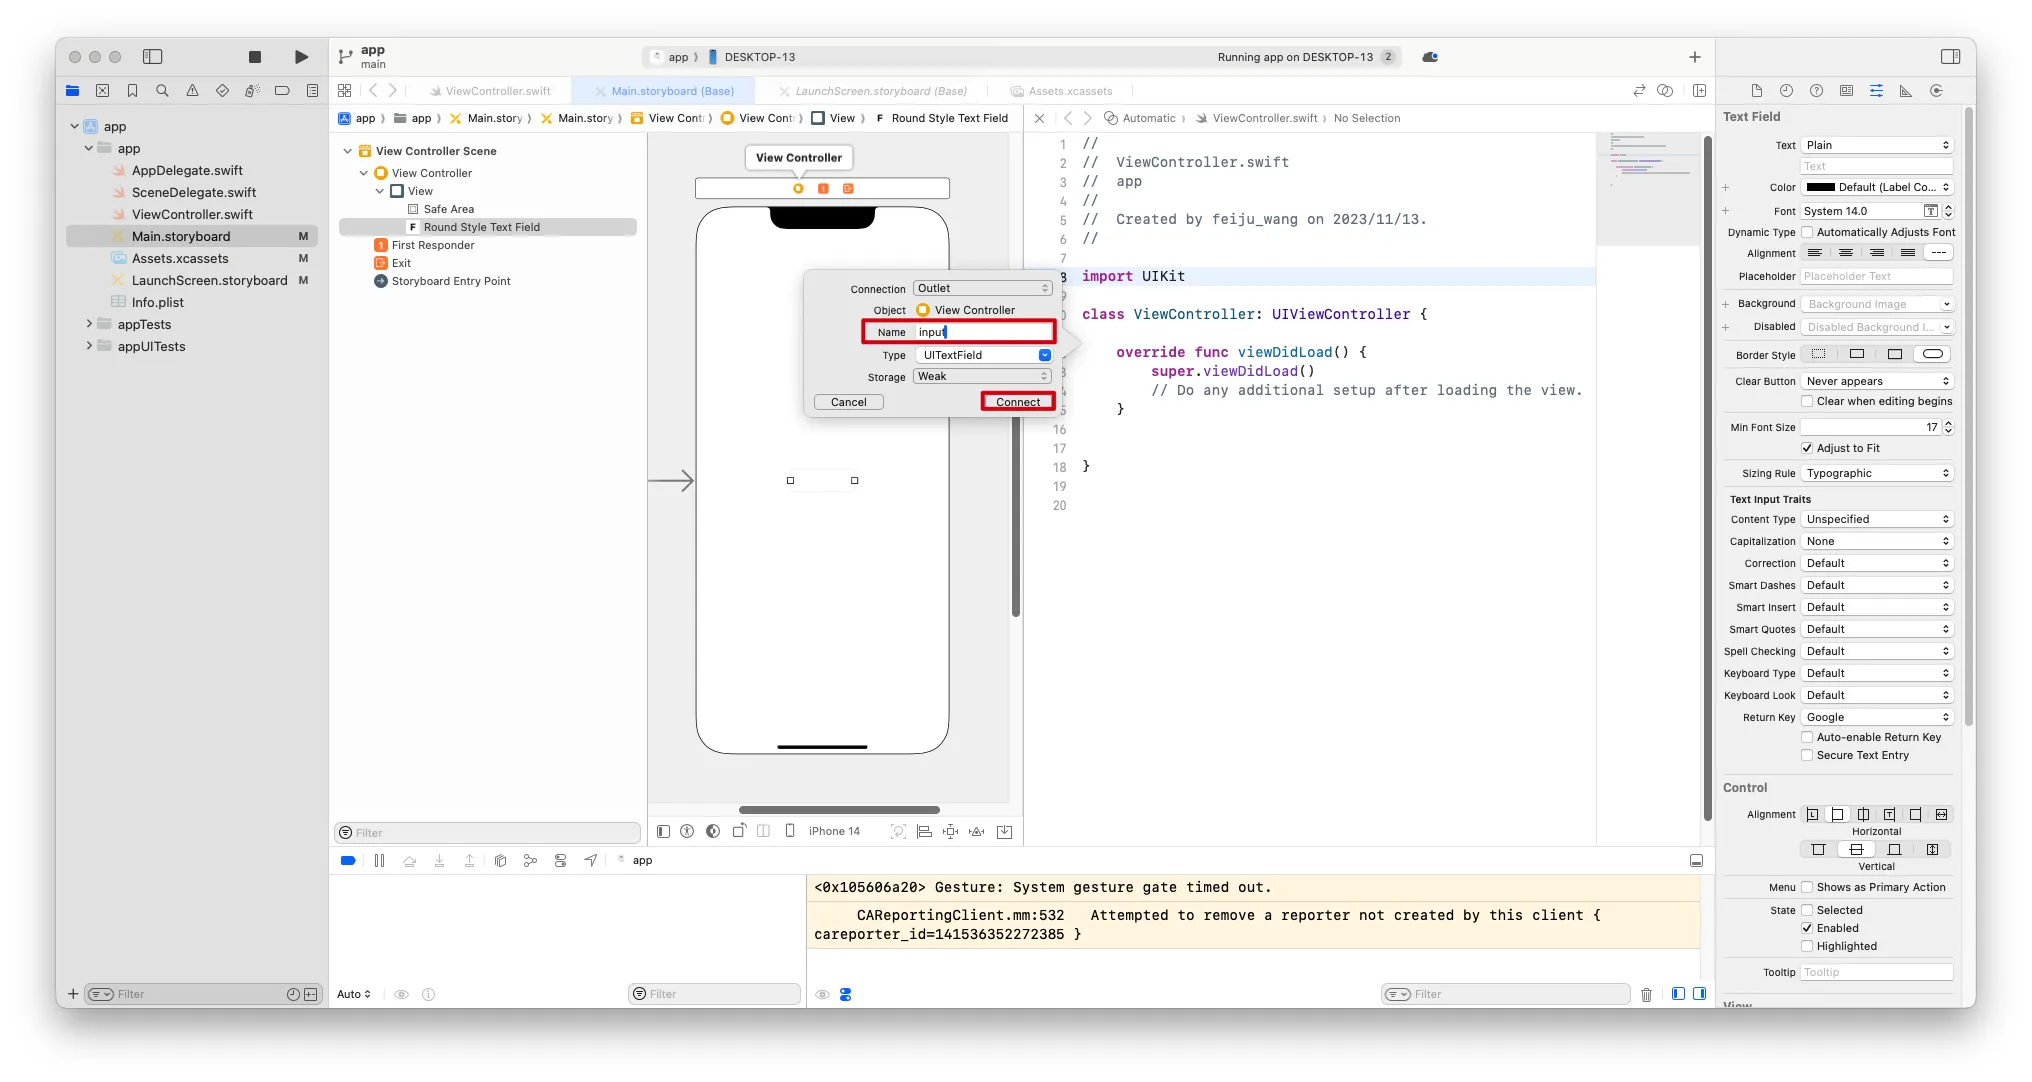Toggle the left navigator sidebar icon

click(153, 57)
